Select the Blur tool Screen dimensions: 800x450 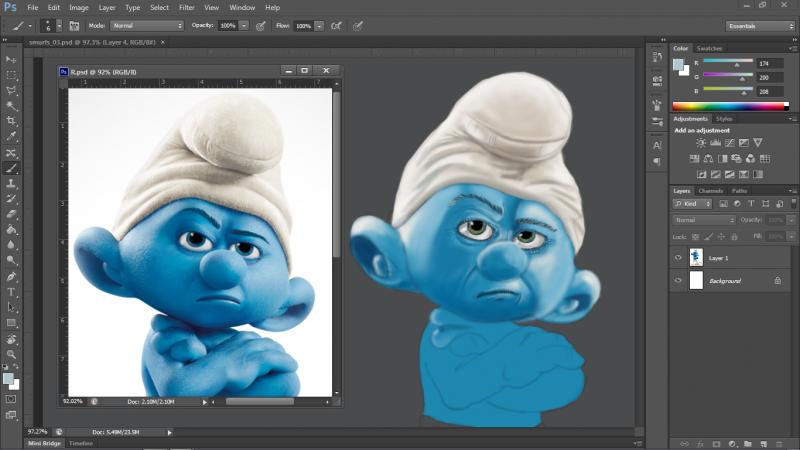click(11, 244)
